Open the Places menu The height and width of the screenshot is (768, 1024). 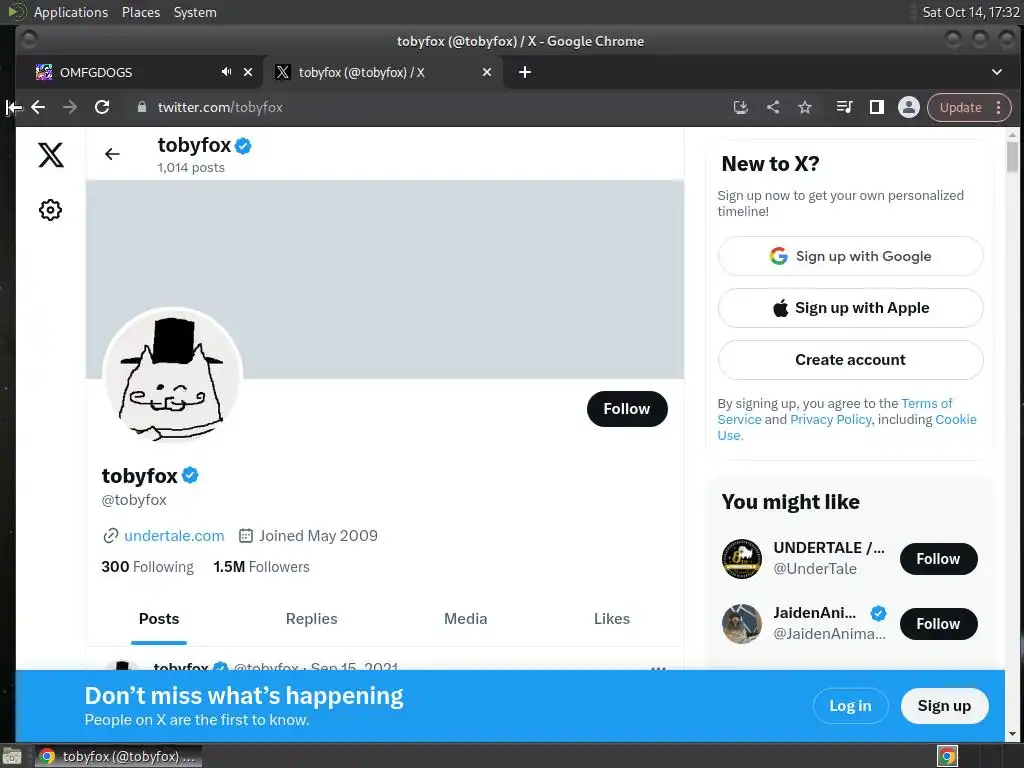click(141, 12)
